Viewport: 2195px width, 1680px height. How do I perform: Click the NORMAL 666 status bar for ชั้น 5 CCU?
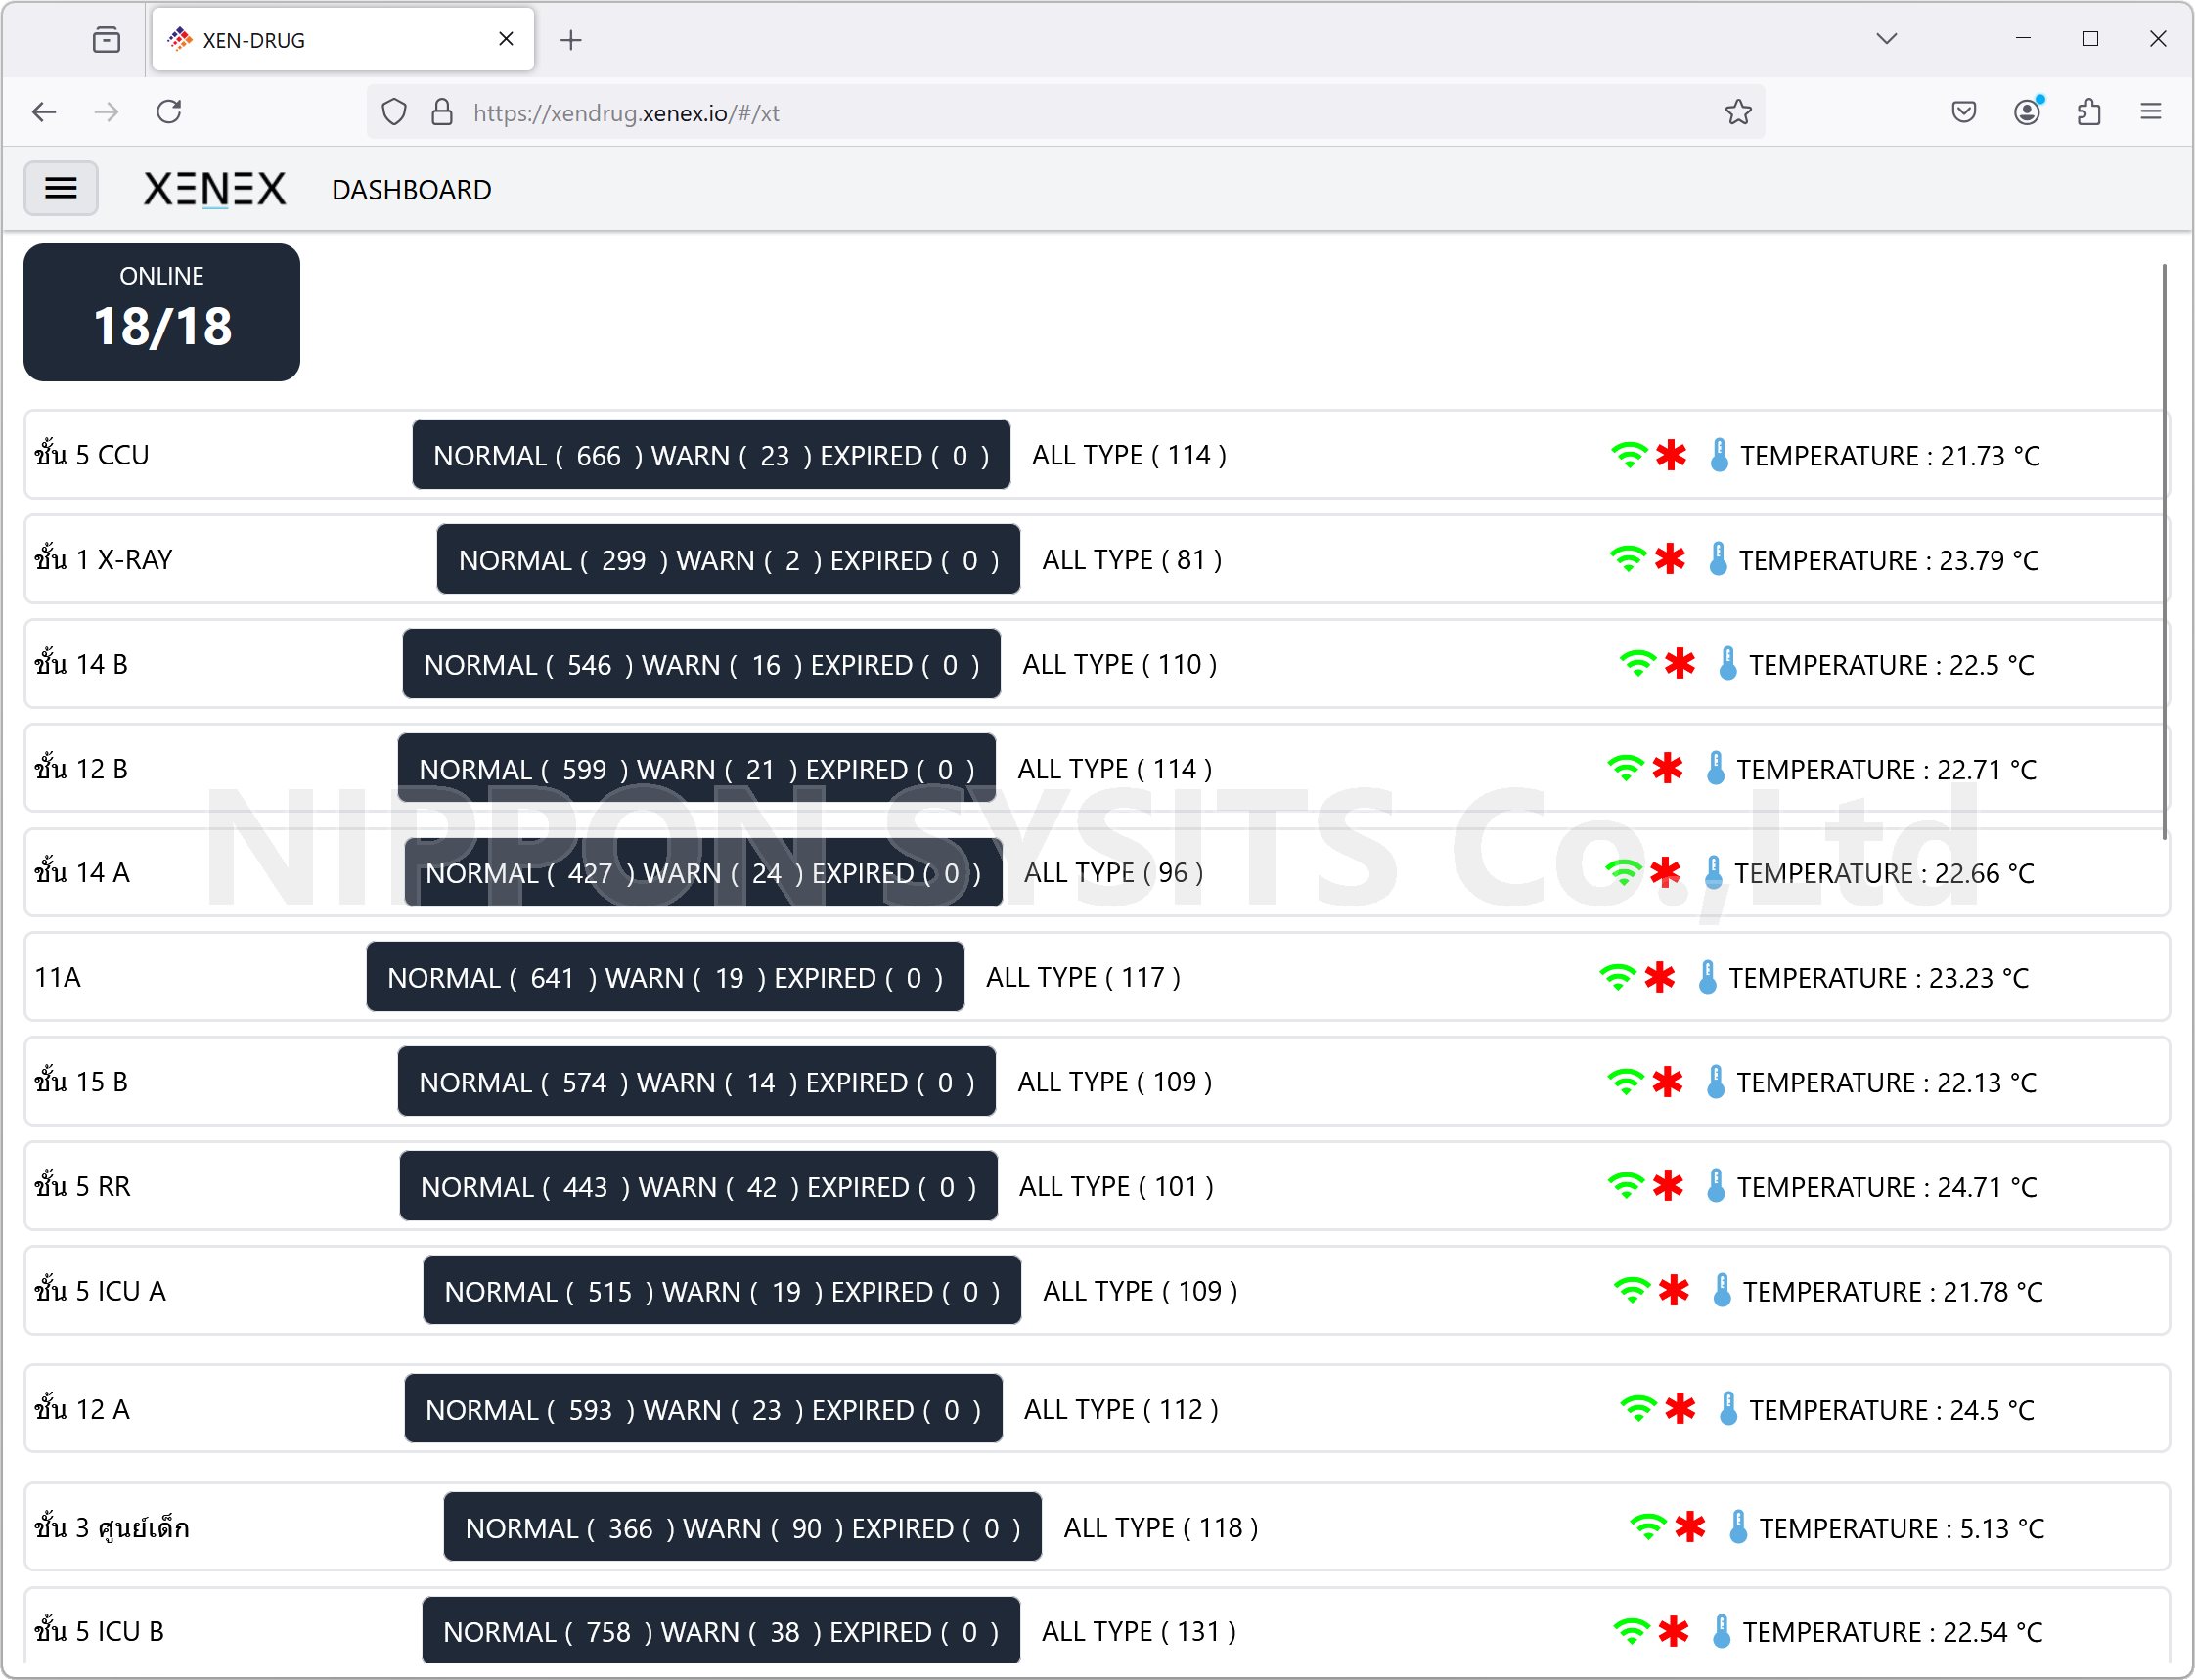tap(710, 455)
